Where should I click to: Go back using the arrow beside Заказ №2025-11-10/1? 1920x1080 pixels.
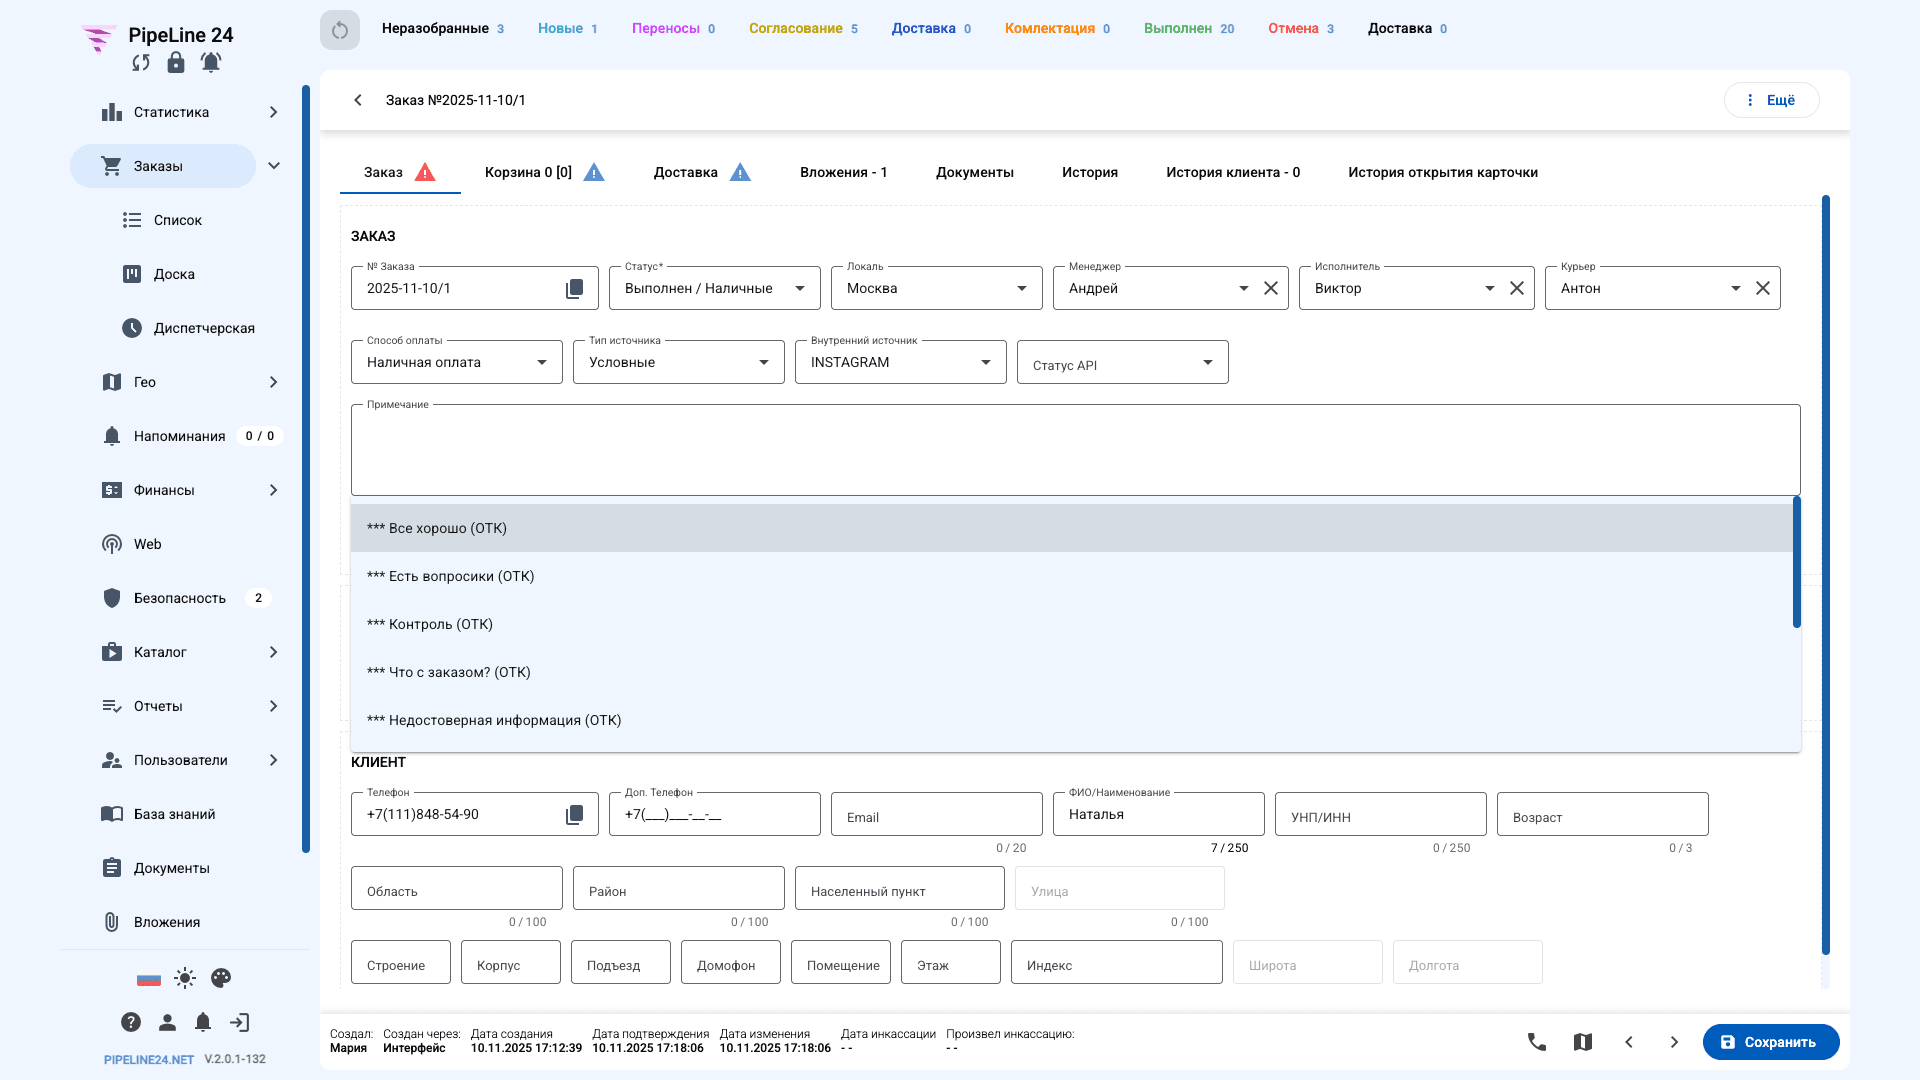358,100
